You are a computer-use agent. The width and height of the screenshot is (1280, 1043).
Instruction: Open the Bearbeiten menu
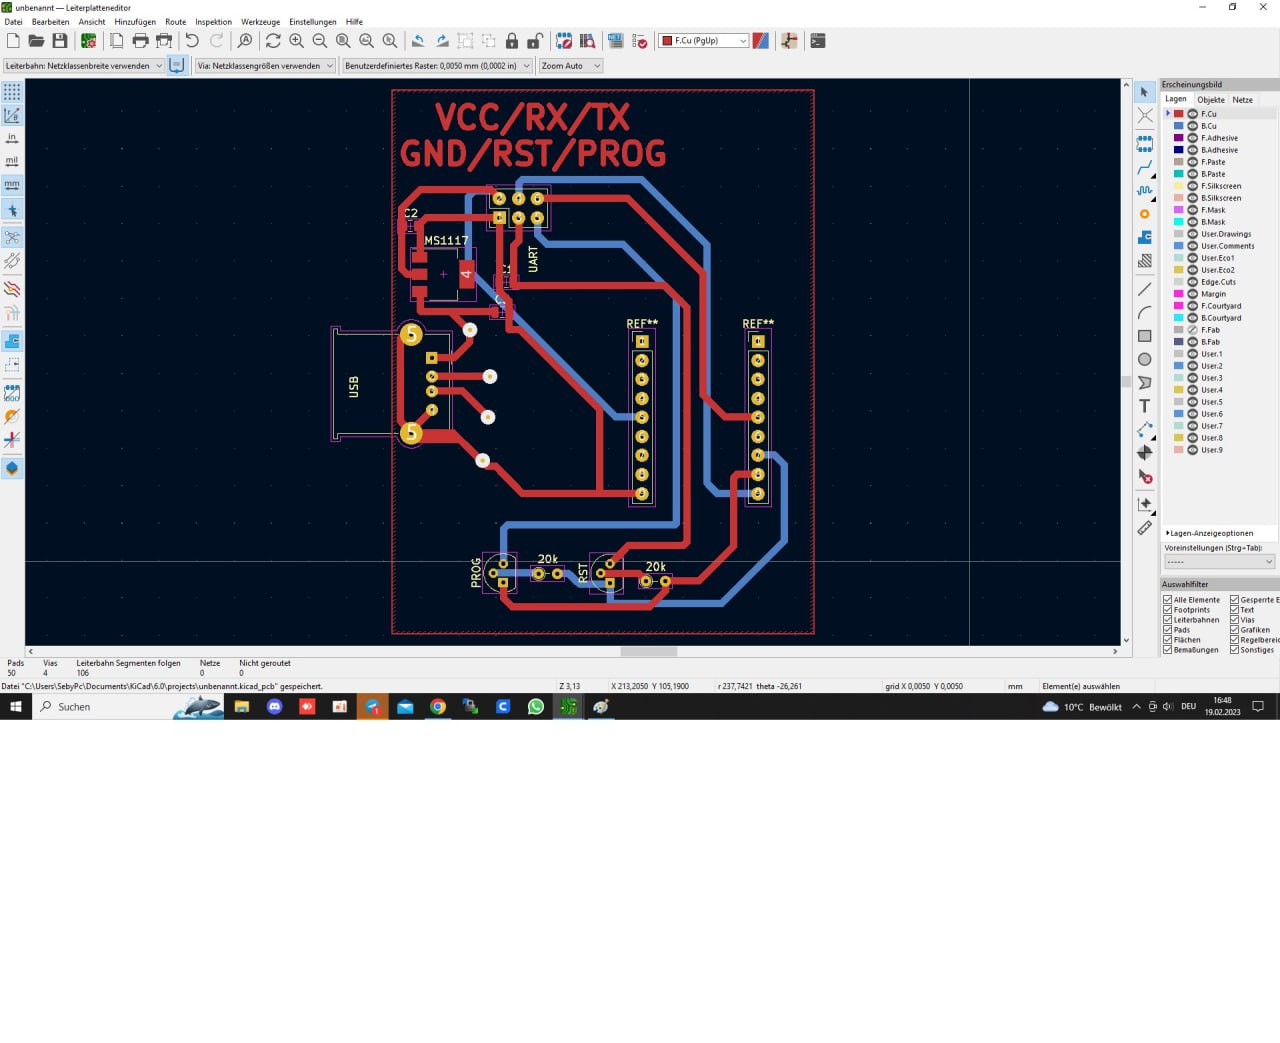click(51, 22)
